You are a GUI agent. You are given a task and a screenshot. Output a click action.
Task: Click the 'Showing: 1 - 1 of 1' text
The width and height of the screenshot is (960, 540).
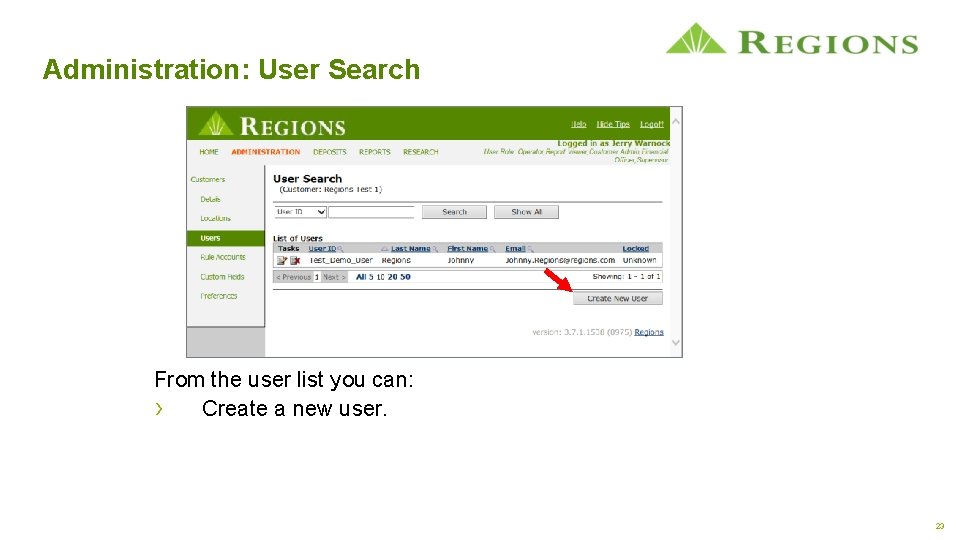click(x=626, y=277)
